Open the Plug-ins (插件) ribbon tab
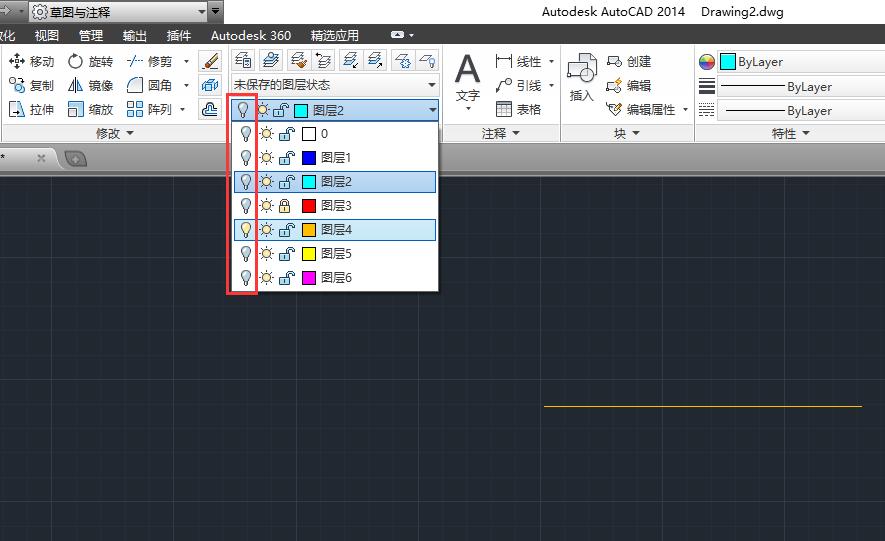 click(178, 36)
